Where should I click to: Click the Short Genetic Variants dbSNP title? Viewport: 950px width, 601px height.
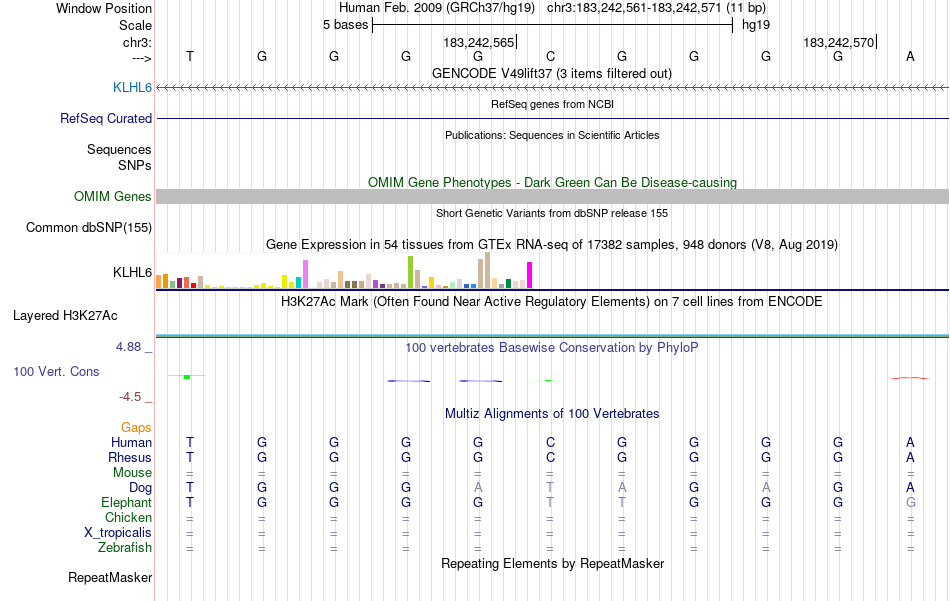(552, 213)
